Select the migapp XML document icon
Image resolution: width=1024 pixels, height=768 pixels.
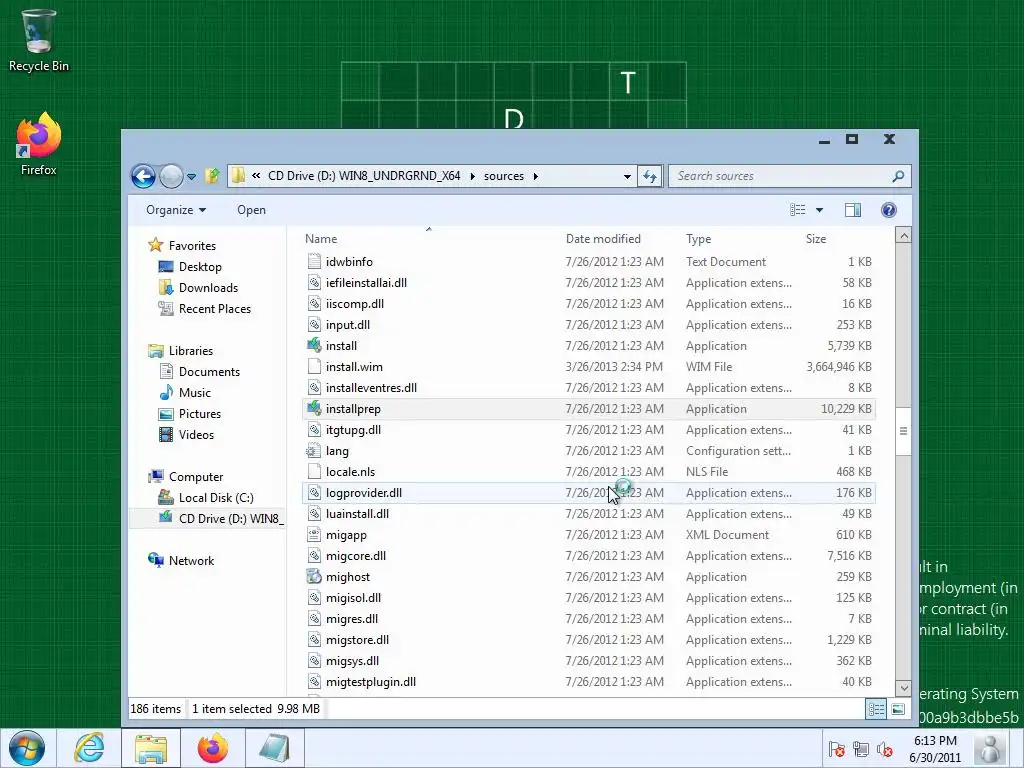tap(314, 535)
